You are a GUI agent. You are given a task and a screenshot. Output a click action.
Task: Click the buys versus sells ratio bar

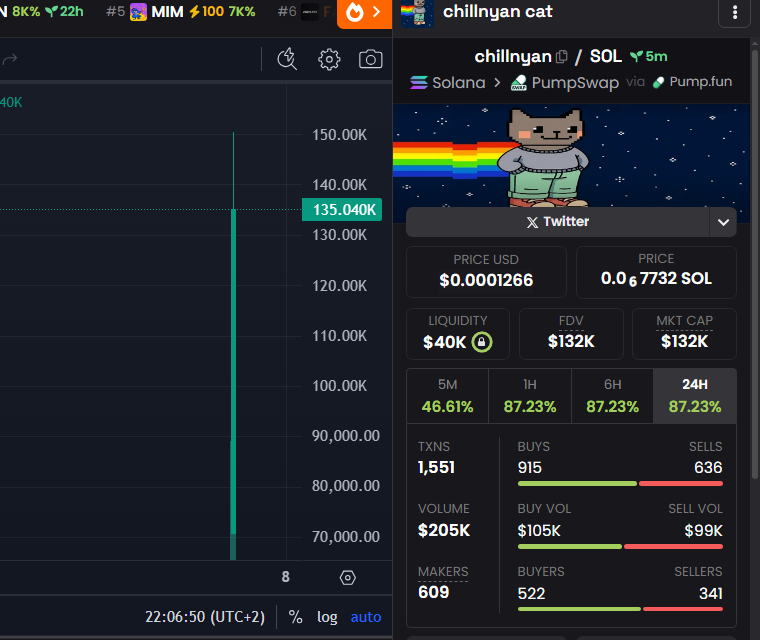point(620,483)
